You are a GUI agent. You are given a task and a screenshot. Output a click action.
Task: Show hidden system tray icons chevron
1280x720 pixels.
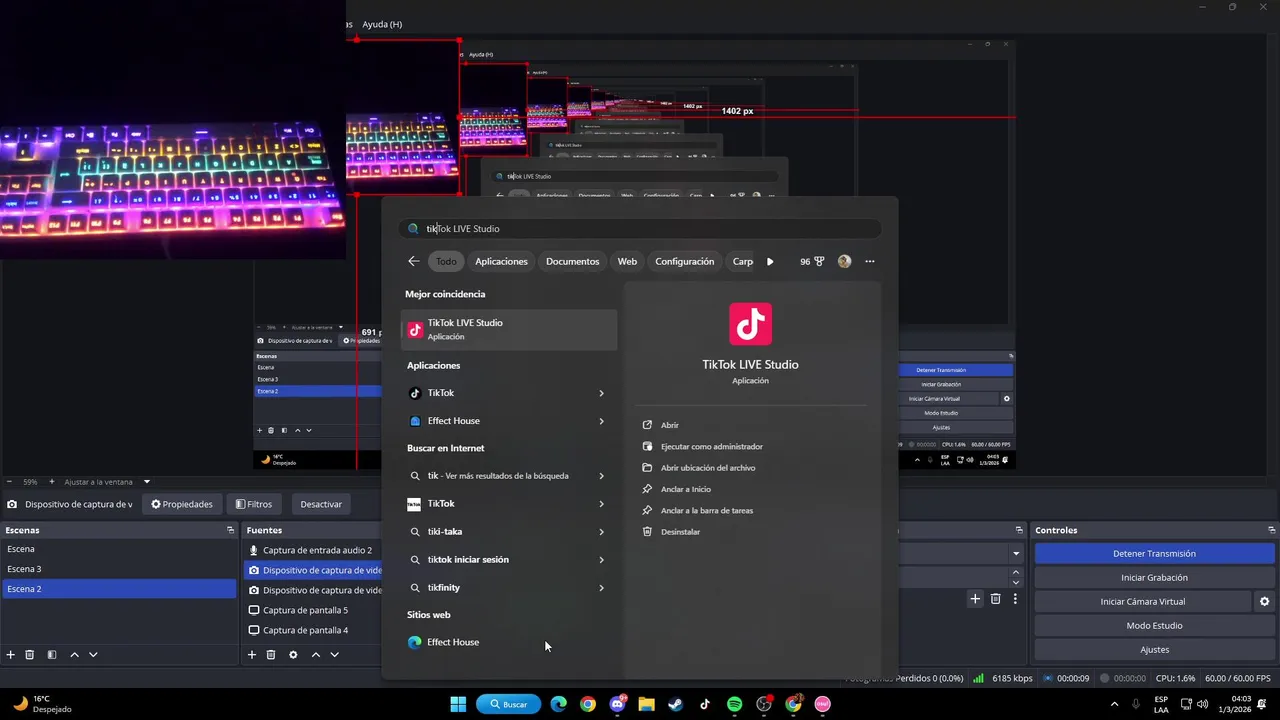coord(1115,704)
